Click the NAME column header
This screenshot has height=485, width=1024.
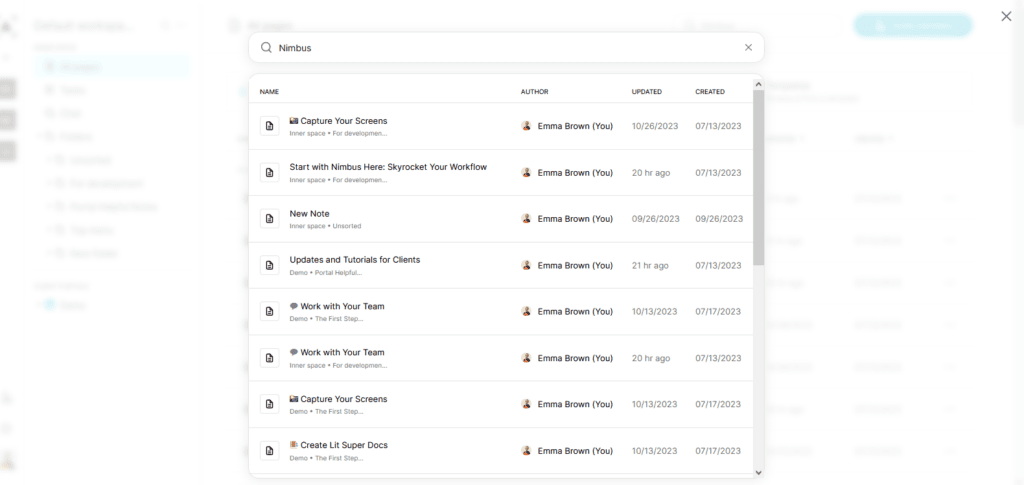(269, 92)
